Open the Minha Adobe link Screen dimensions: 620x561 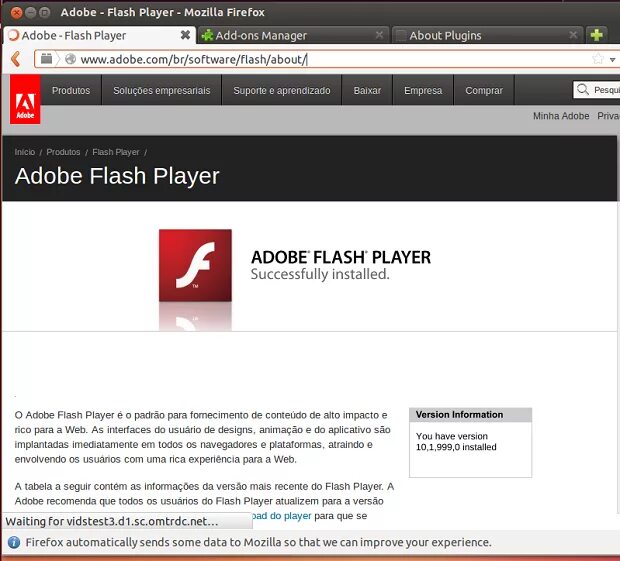561,116
